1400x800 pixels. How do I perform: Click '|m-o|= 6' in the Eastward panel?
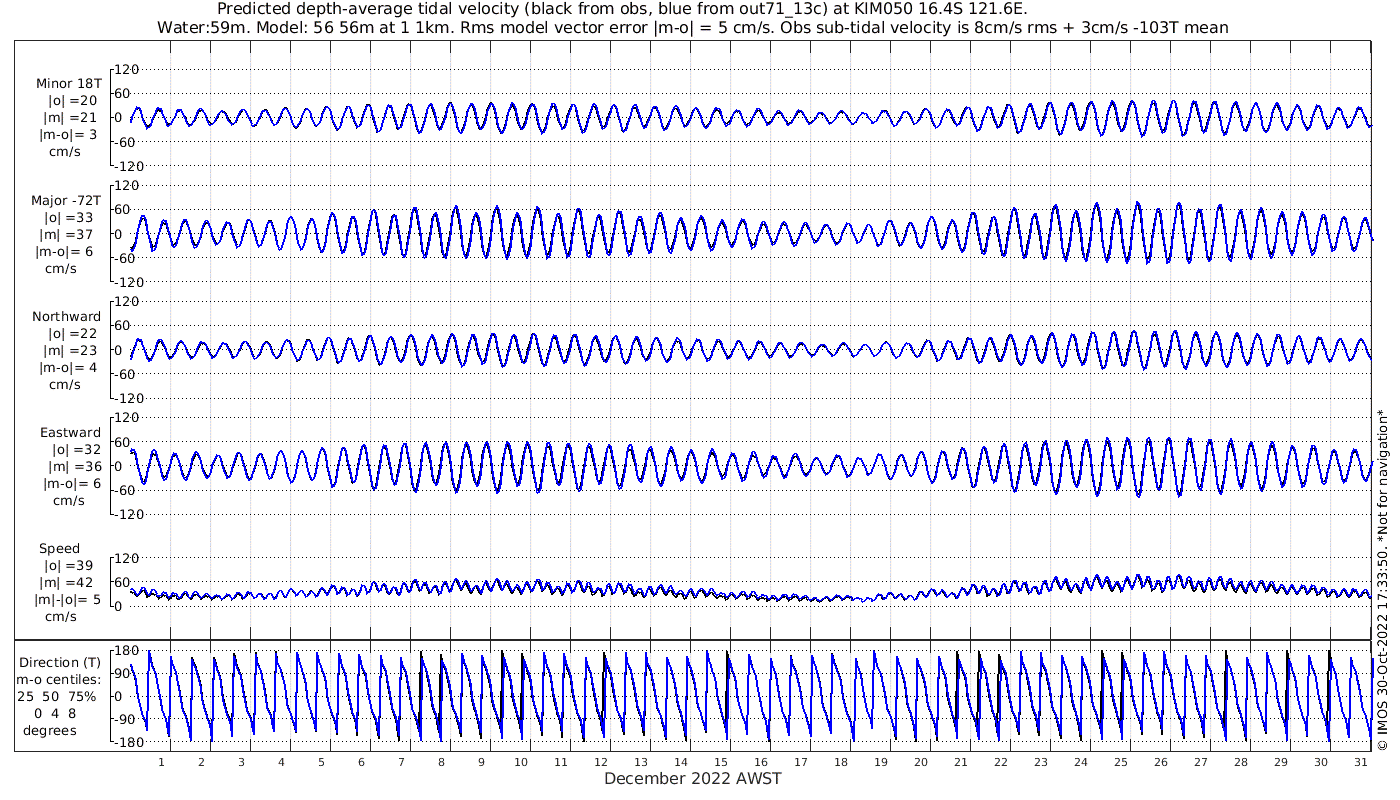click(x=72, y=483)
